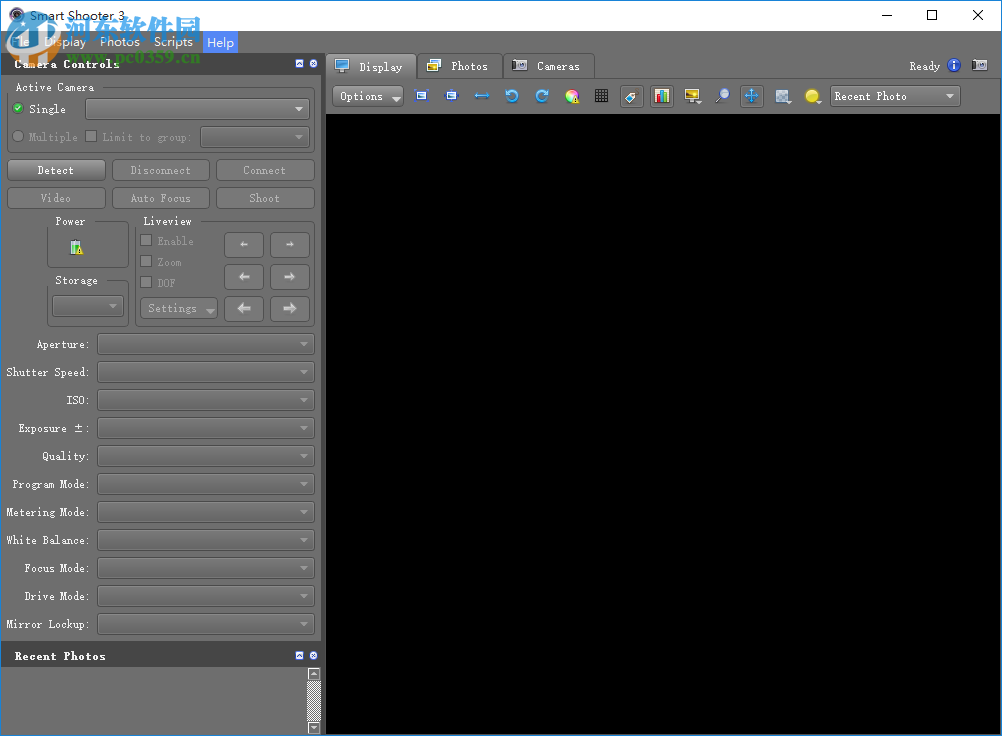1002x736 pixels.
Task: Check the Limit to group checkbox
Action: tap(91, 137)
